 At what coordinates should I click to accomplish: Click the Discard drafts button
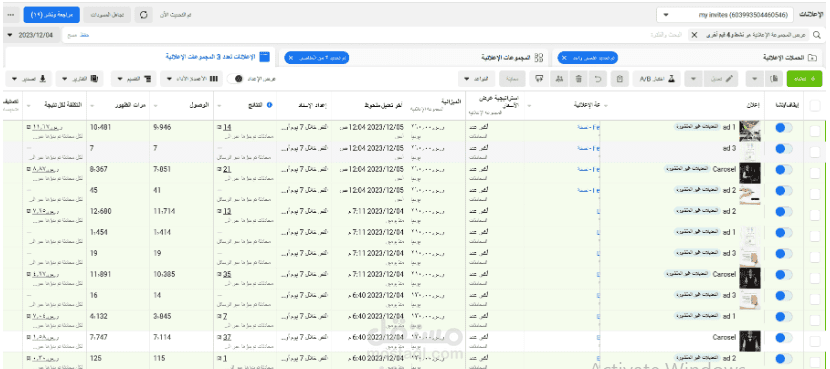coord(106,15)
